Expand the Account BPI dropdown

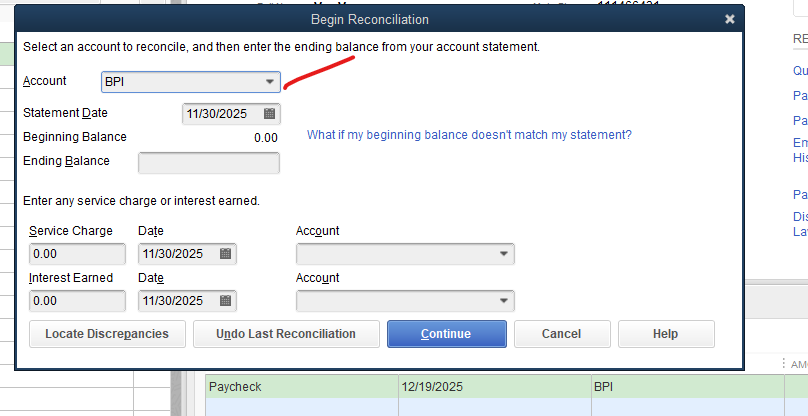coord(269,82)
